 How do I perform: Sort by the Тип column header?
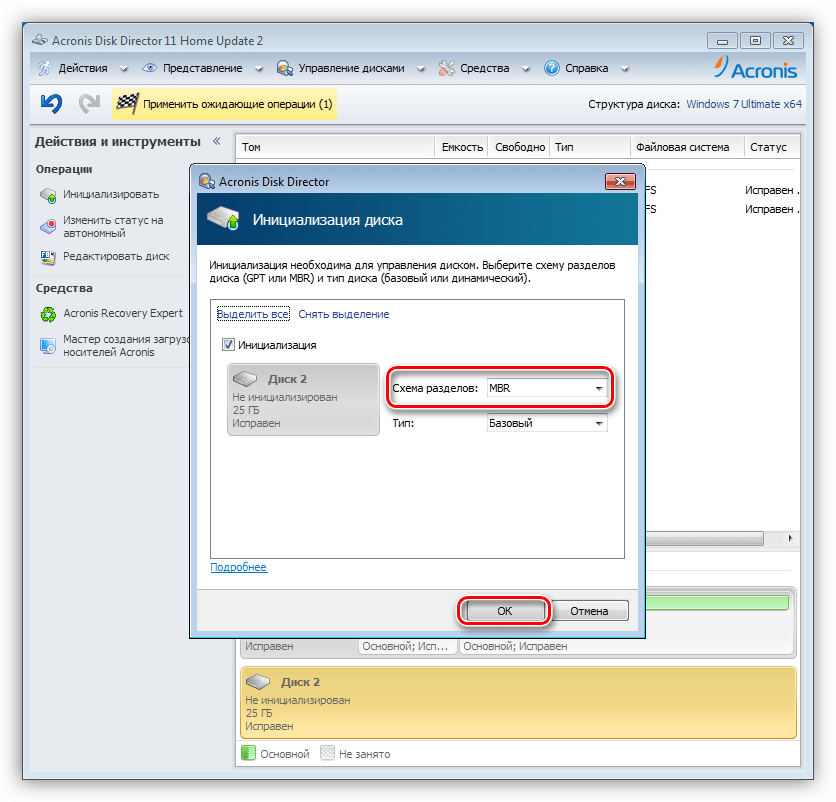pos(590,147)
